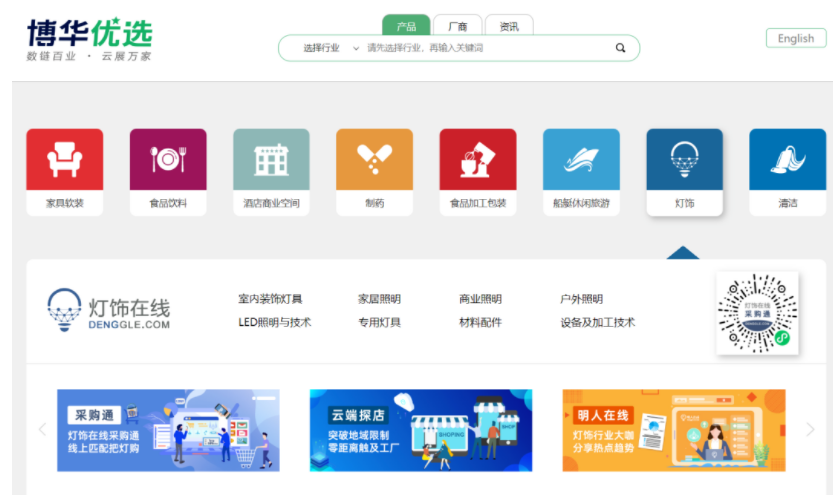Click the search magnifier icon
The height and width of the screenshot is (503, 833).
click(x=620, y=48)
